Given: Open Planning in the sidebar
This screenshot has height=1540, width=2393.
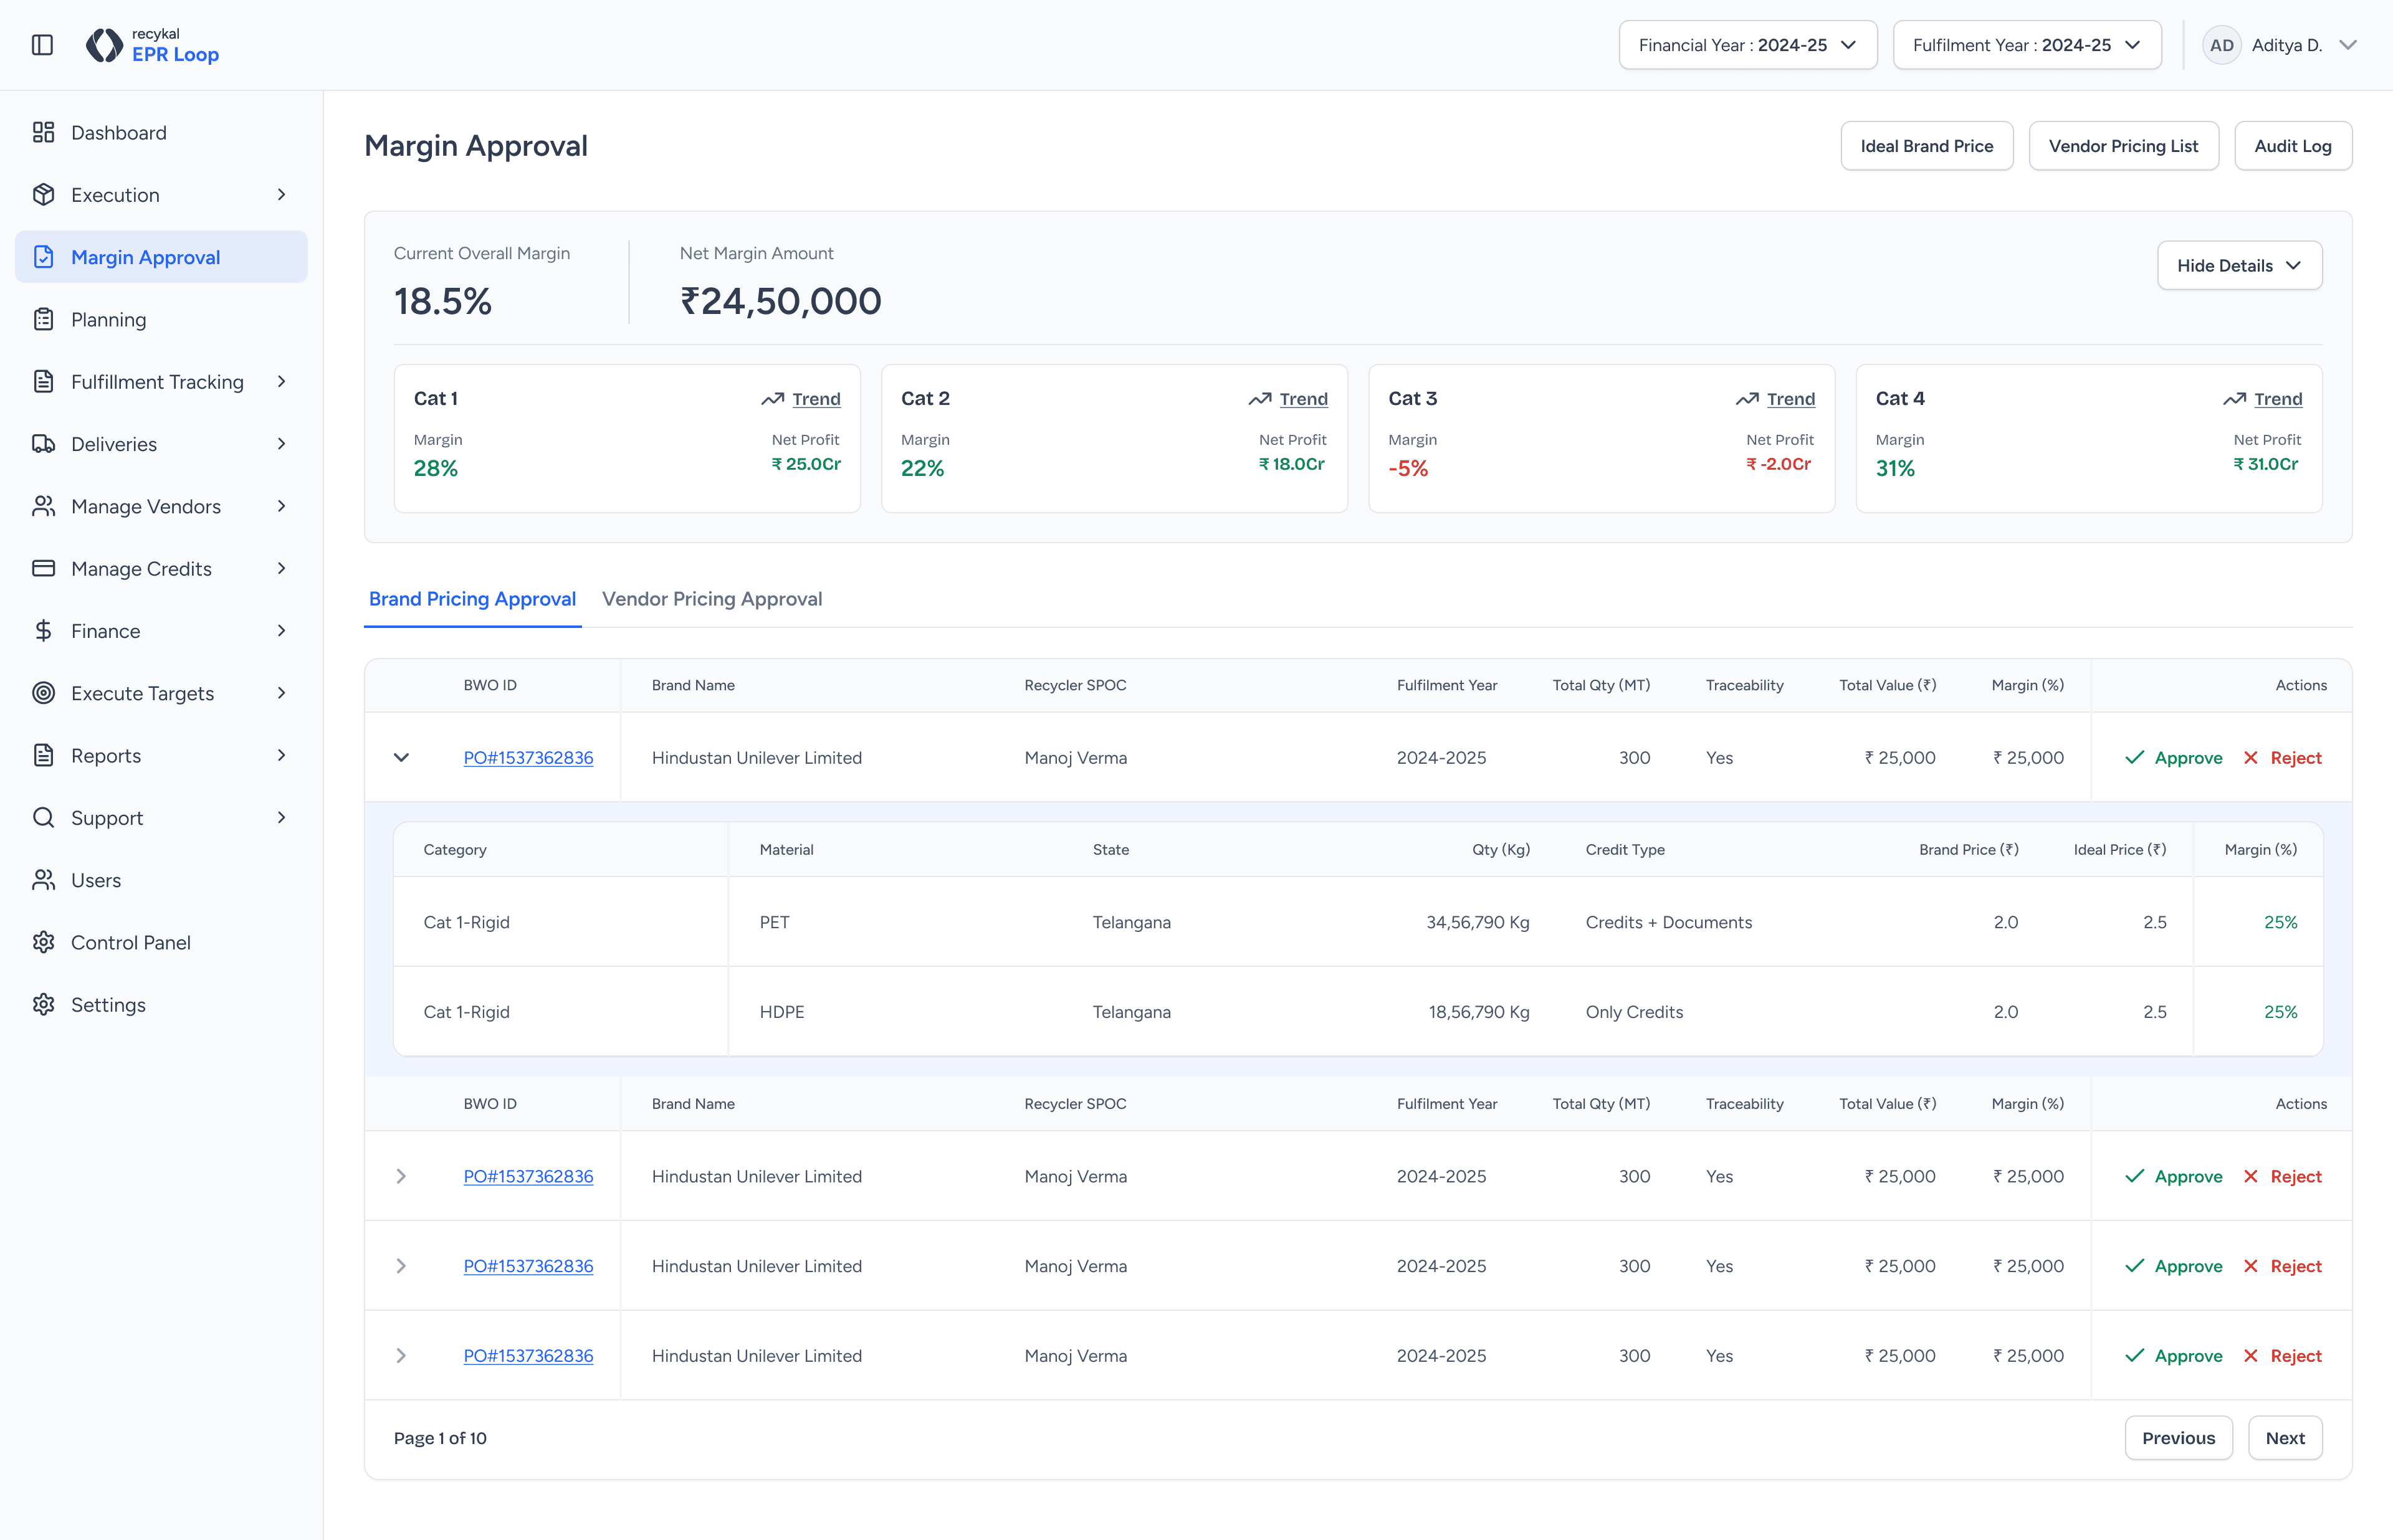Looking at the screenshot, I should 108,320.
